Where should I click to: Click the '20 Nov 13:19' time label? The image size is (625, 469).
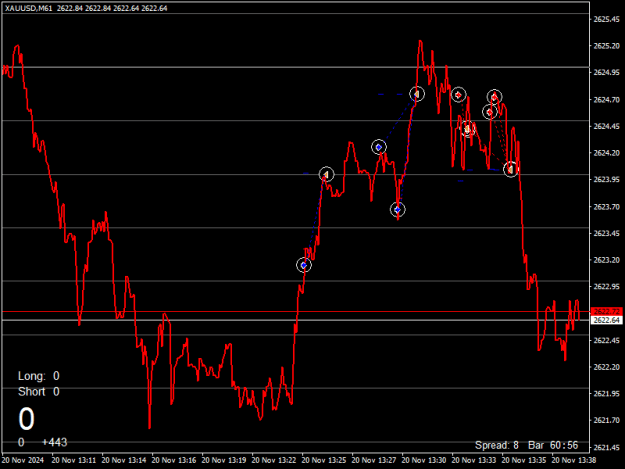pos(224,460)
